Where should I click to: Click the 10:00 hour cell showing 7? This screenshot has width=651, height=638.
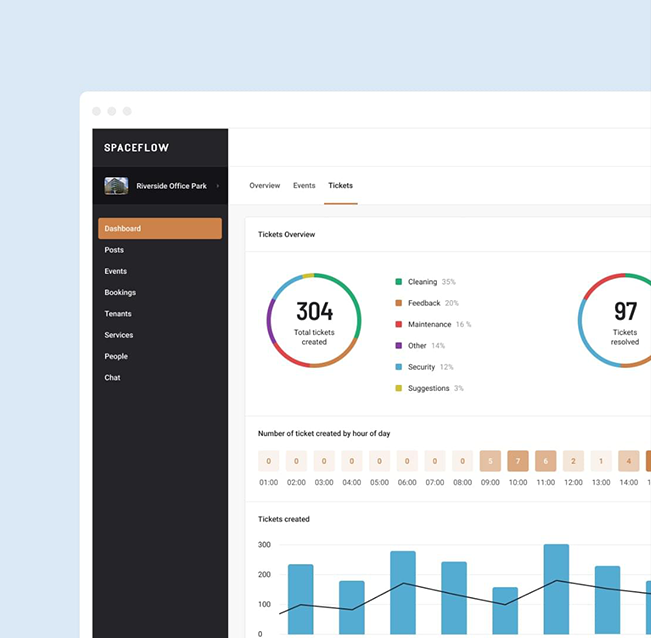pyautogui.click(x=518, y=461)
